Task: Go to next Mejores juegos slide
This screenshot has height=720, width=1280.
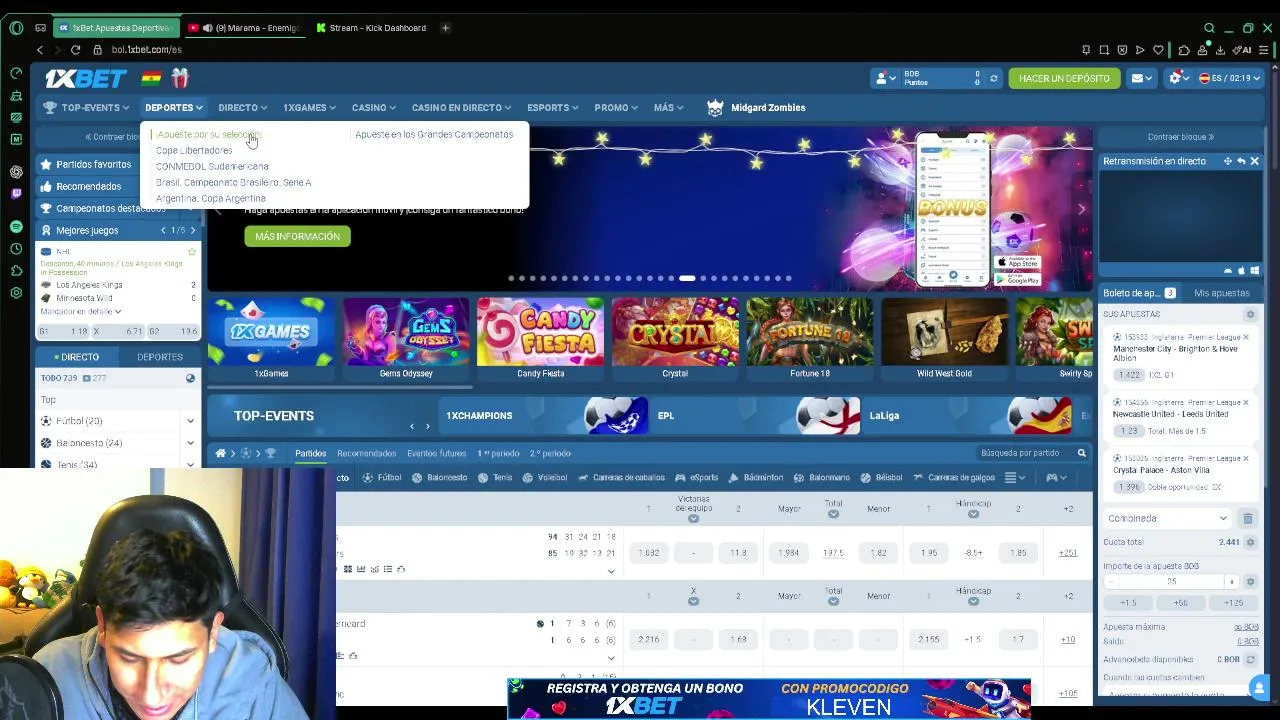Action: point(193,230)
